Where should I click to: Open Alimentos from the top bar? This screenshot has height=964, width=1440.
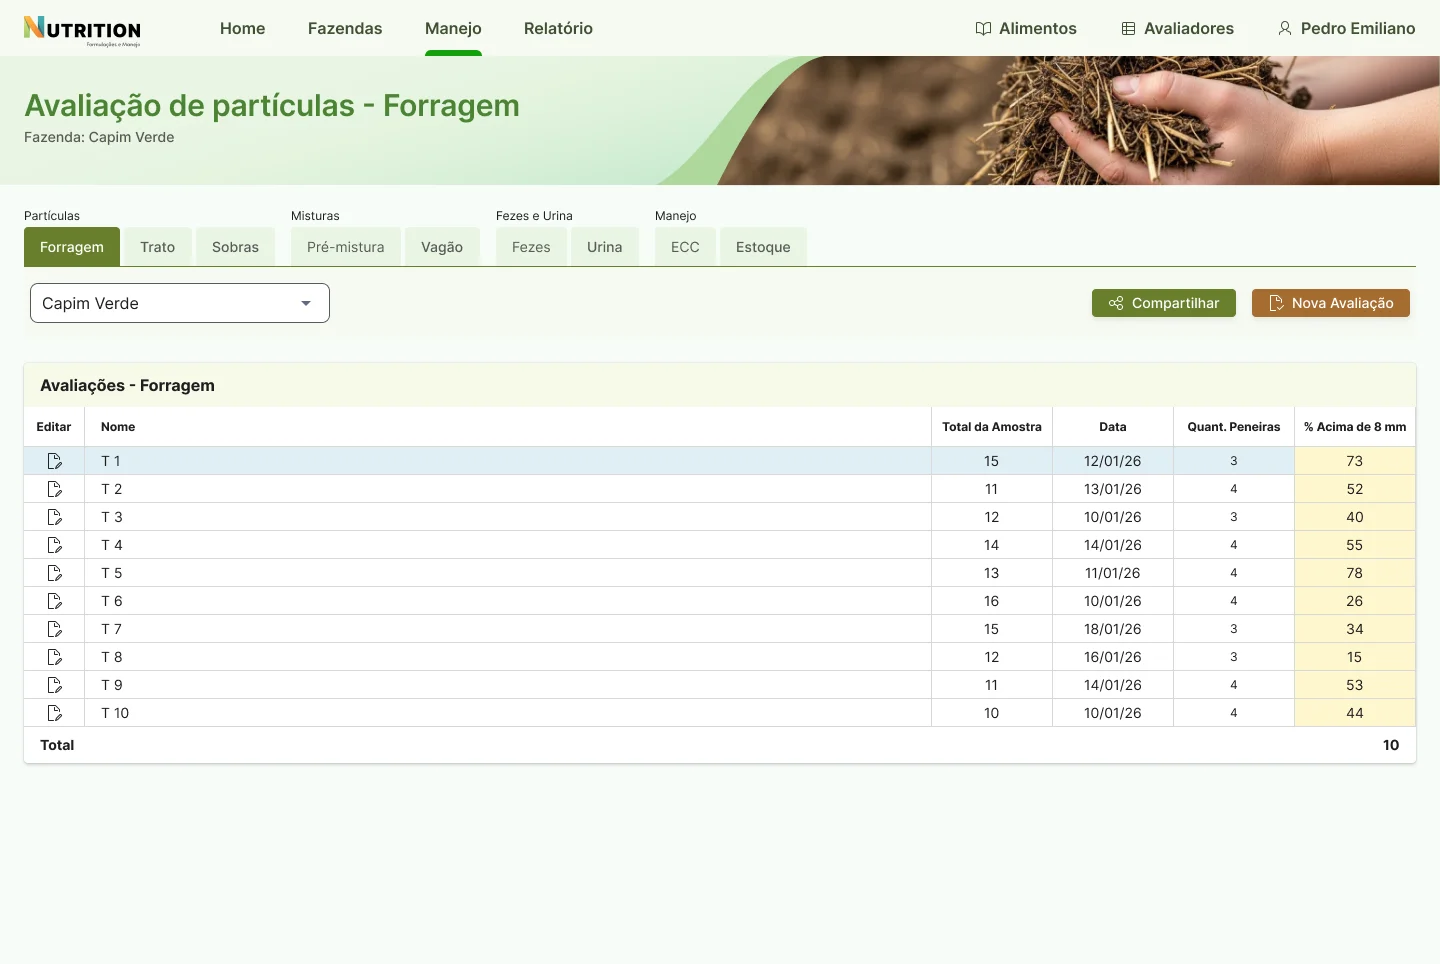click(x=1026, y=28)
